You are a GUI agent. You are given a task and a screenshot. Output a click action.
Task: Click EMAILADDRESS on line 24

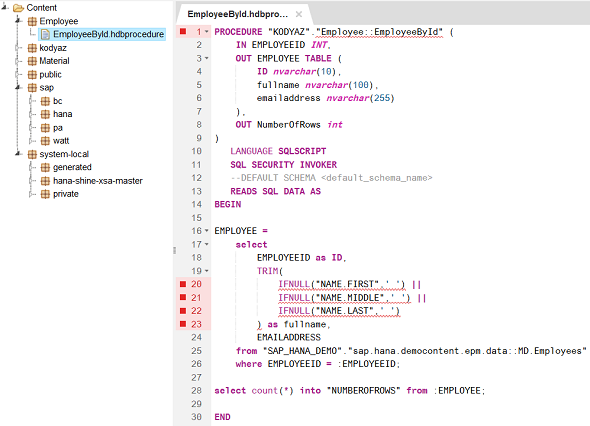[289, 337]
